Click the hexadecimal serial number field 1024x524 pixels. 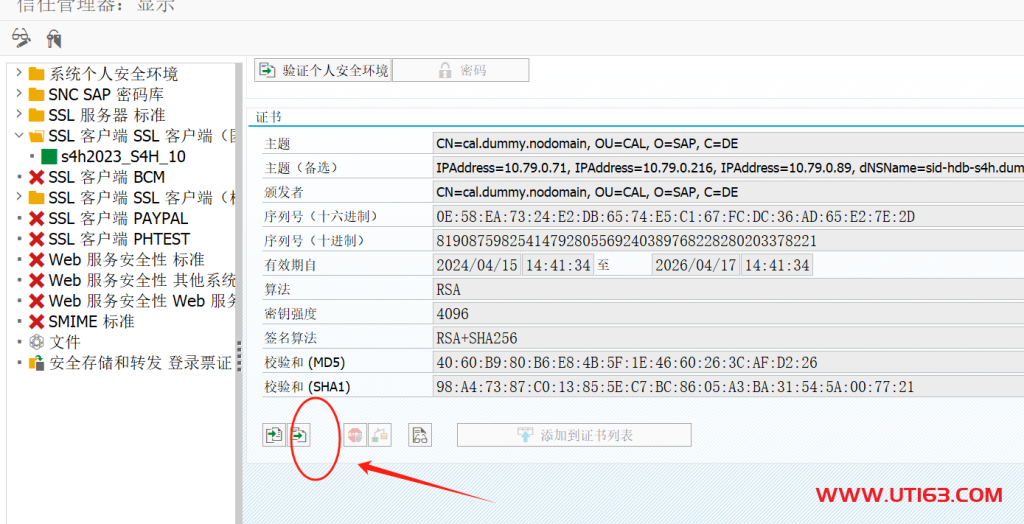(x=728, y=216)
